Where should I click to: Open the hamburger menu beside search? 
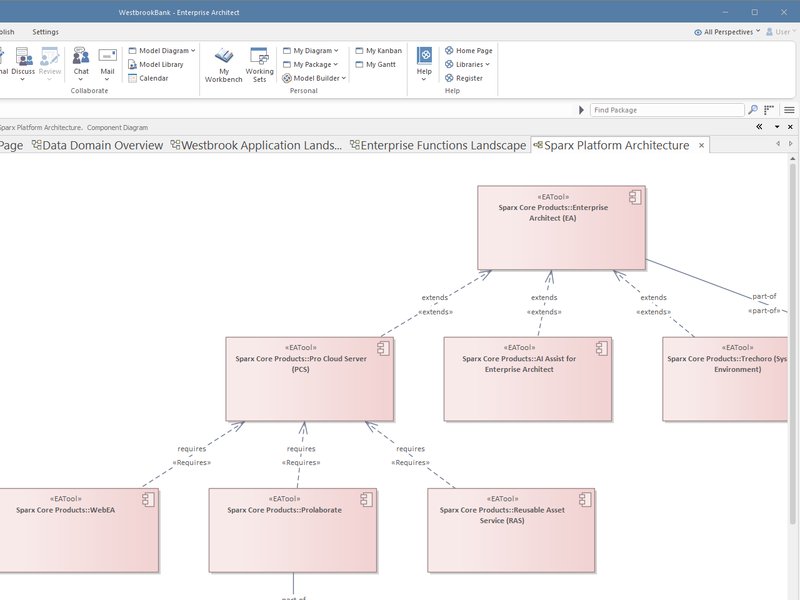click(789, 110)
